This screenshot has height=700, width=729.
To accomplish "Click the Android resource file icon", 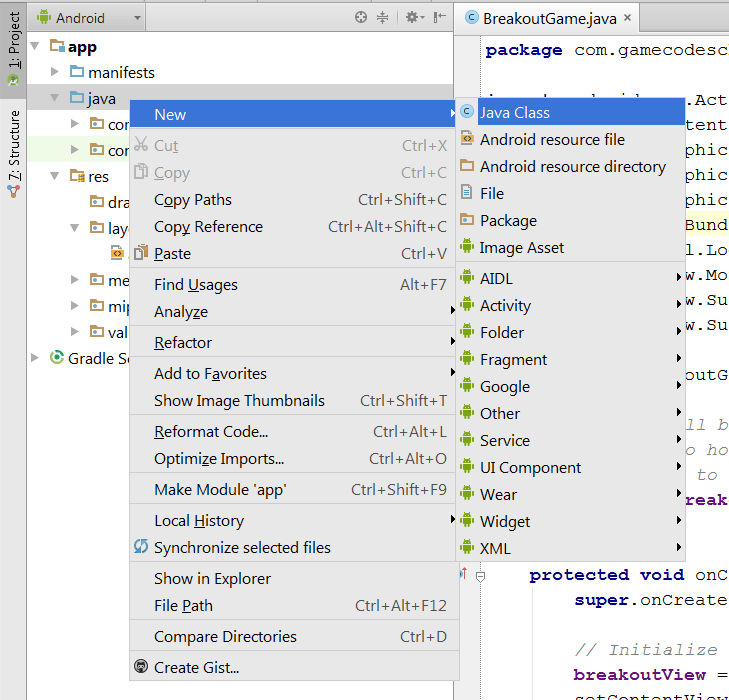I will pos(467,139).
